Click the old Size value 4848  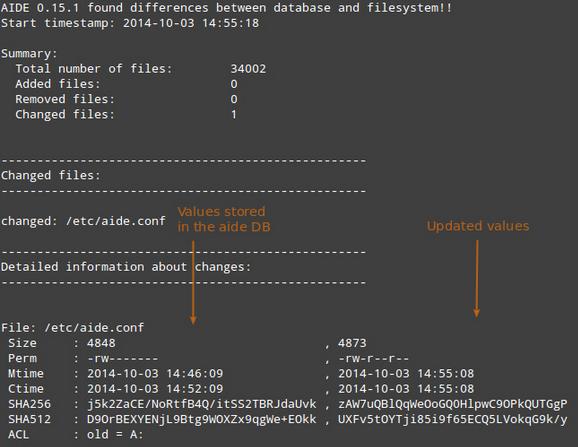101,343
